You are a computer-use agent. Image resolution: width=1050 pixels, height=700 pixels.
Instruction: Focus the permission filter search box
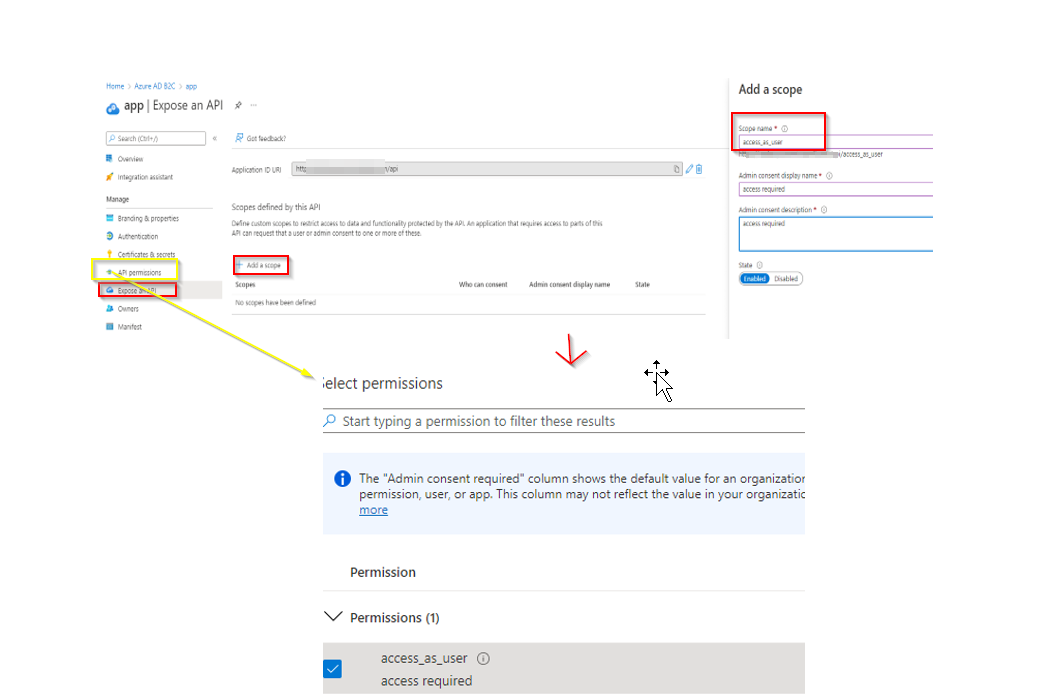tap(564, 421)
